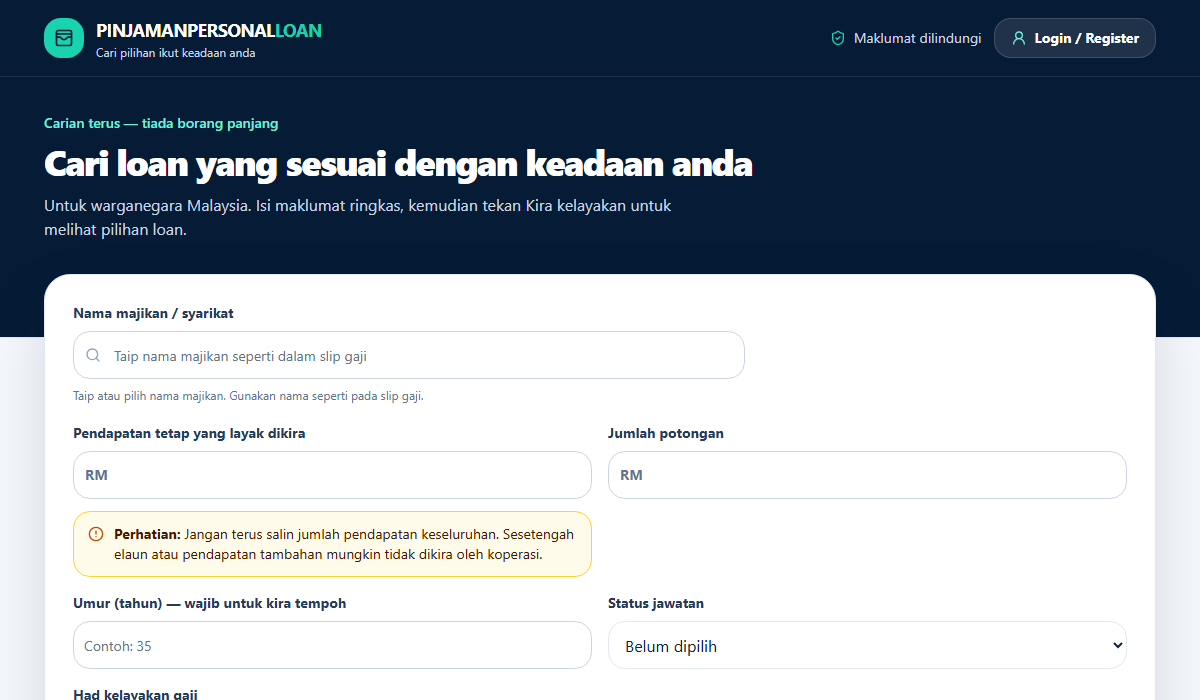
Task: Click the shield icon beside Maklumat dilindungi
Action: [x=838, y=38]
